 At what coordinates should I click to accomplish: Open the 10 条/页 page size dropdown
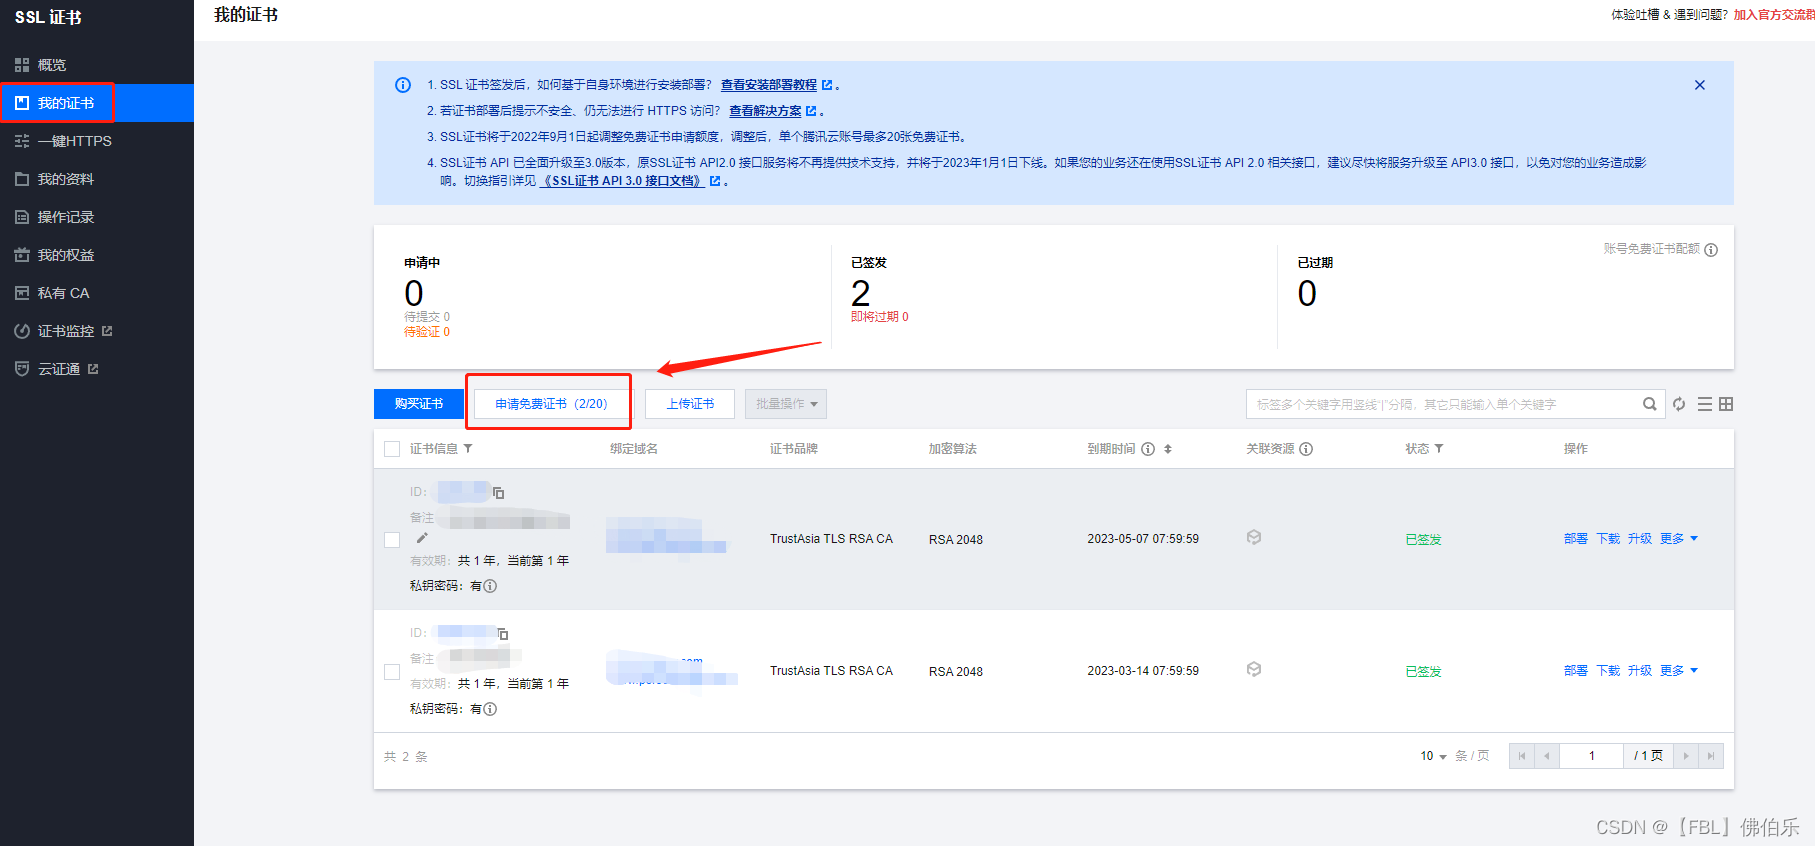point(1434,756)
